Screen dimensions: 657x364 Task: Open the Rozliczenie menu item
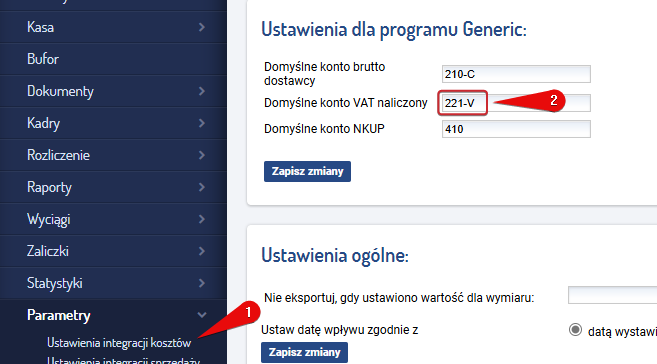113,155
